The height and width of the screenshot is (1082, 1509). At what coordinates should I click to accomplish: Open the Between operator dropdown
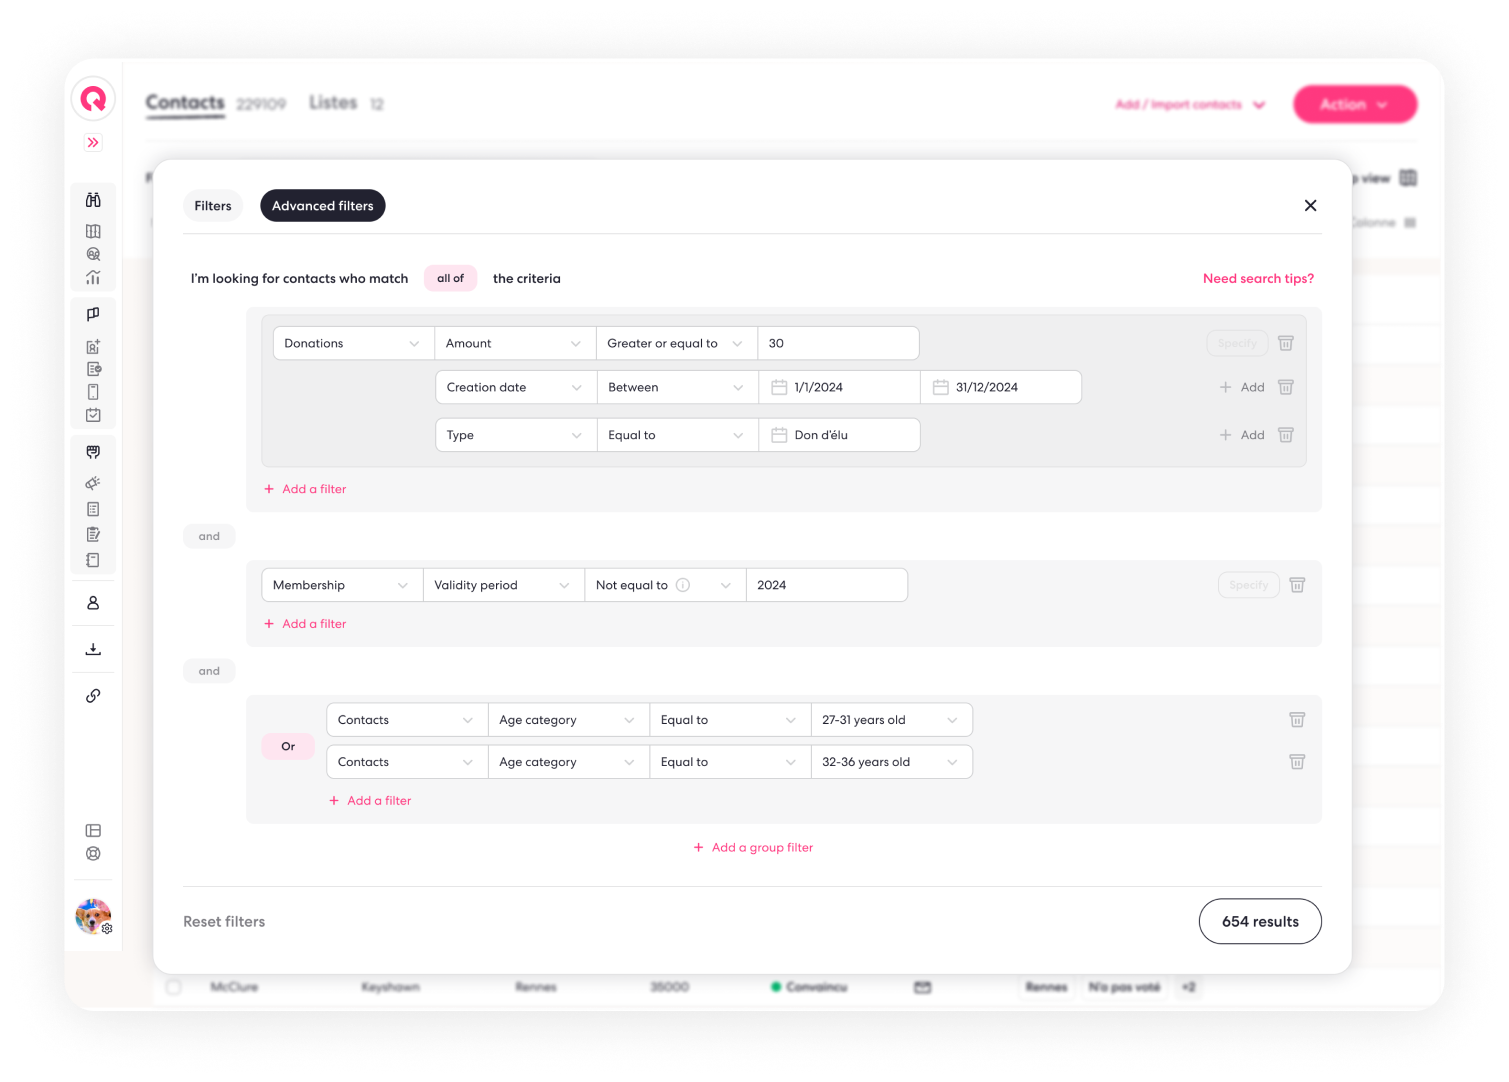[678, 387]
